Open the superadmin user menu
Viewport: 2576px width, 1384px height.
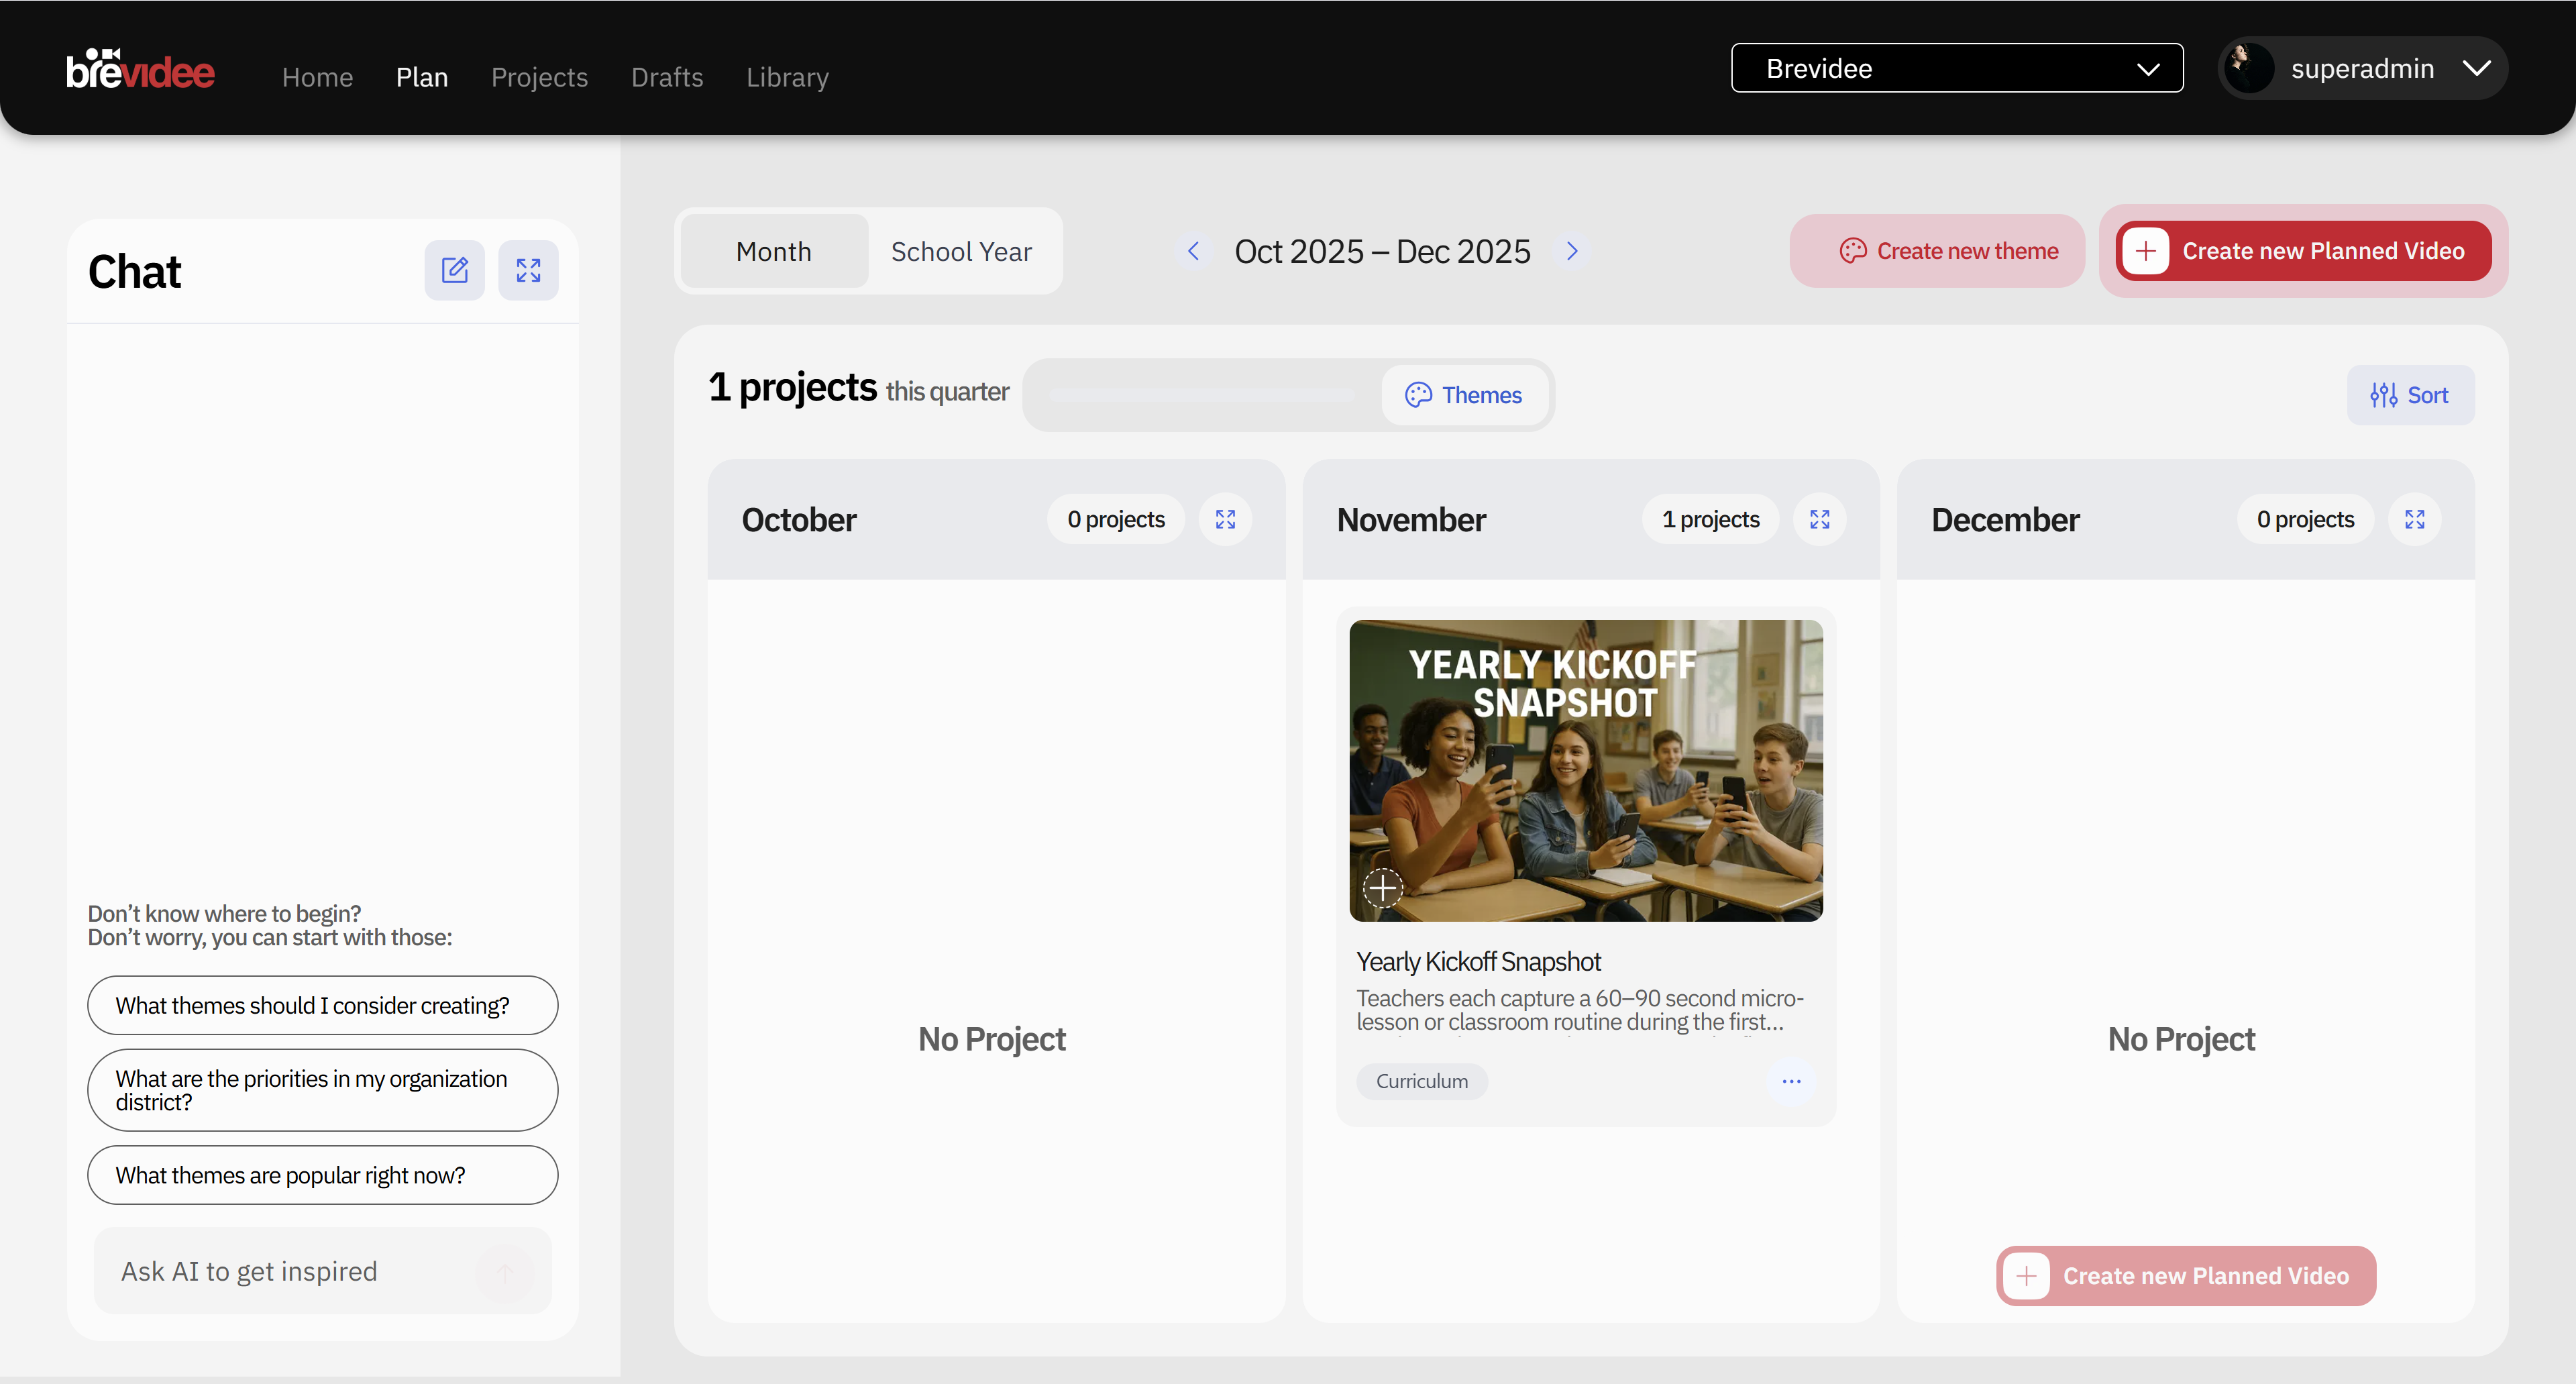[x=2362, y=68]
